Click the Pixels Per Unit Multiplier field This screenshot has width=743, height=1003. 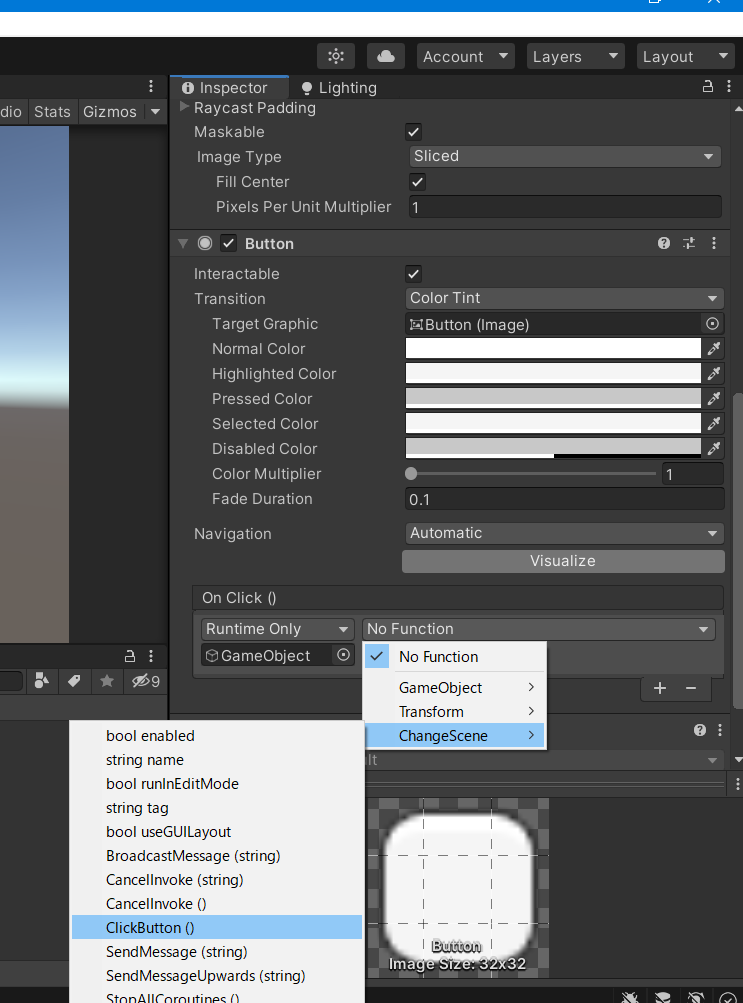[x=565, y=207]
